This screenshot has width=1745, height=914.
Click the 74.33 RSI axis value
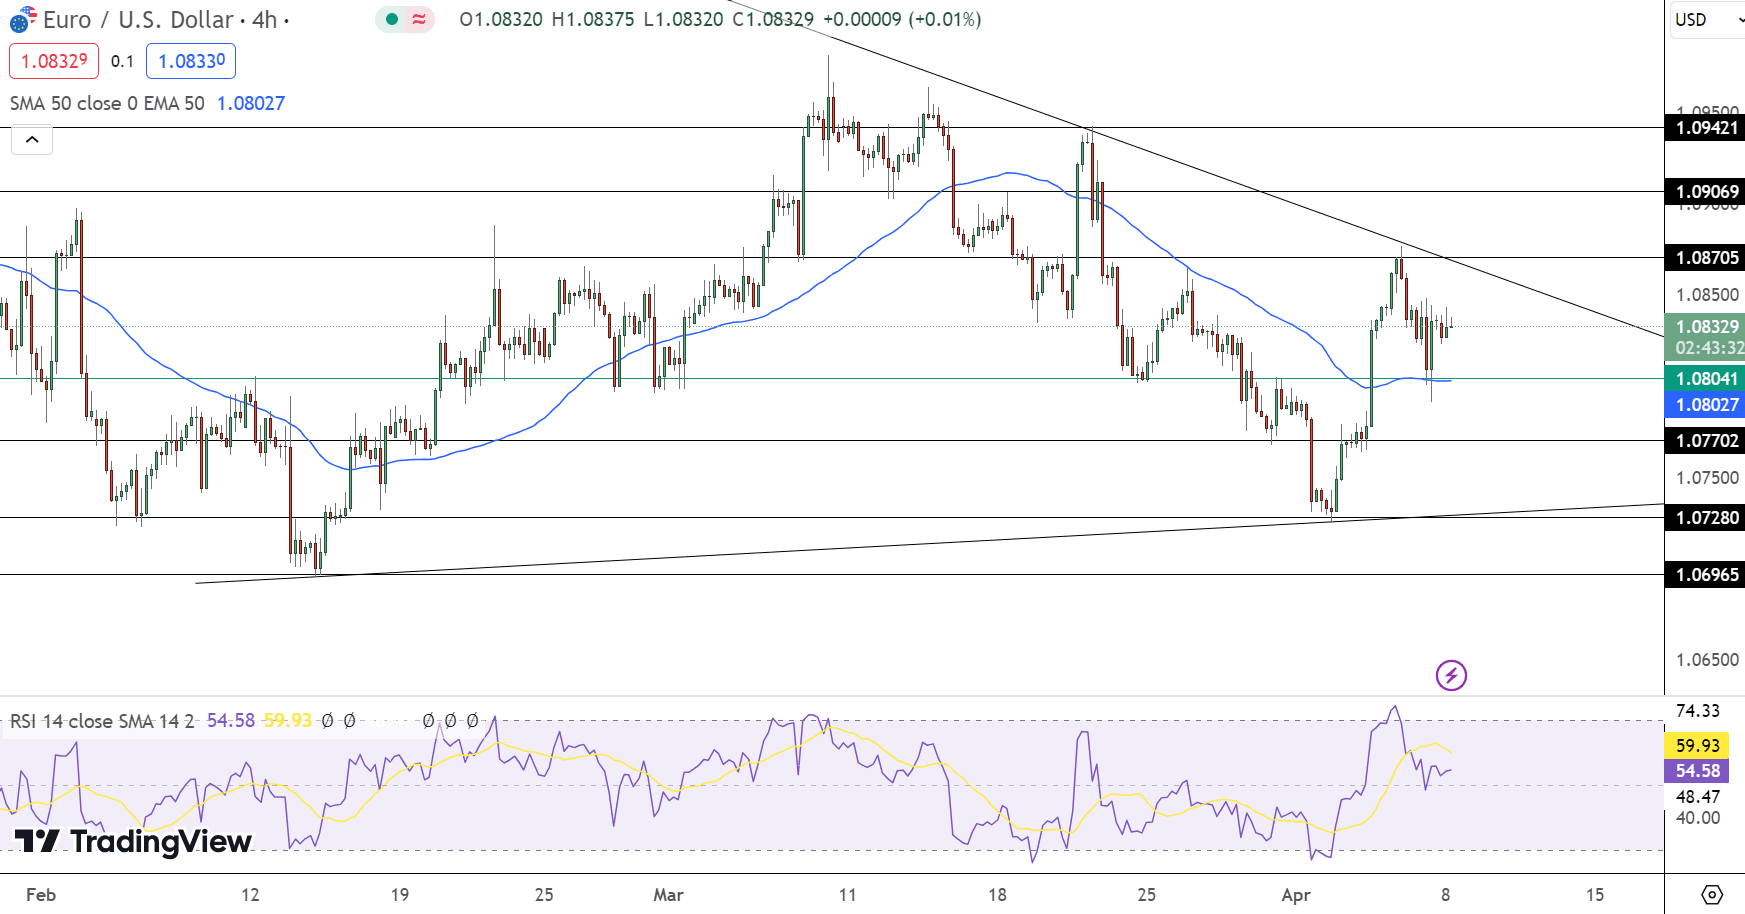tap(1698, 711)
